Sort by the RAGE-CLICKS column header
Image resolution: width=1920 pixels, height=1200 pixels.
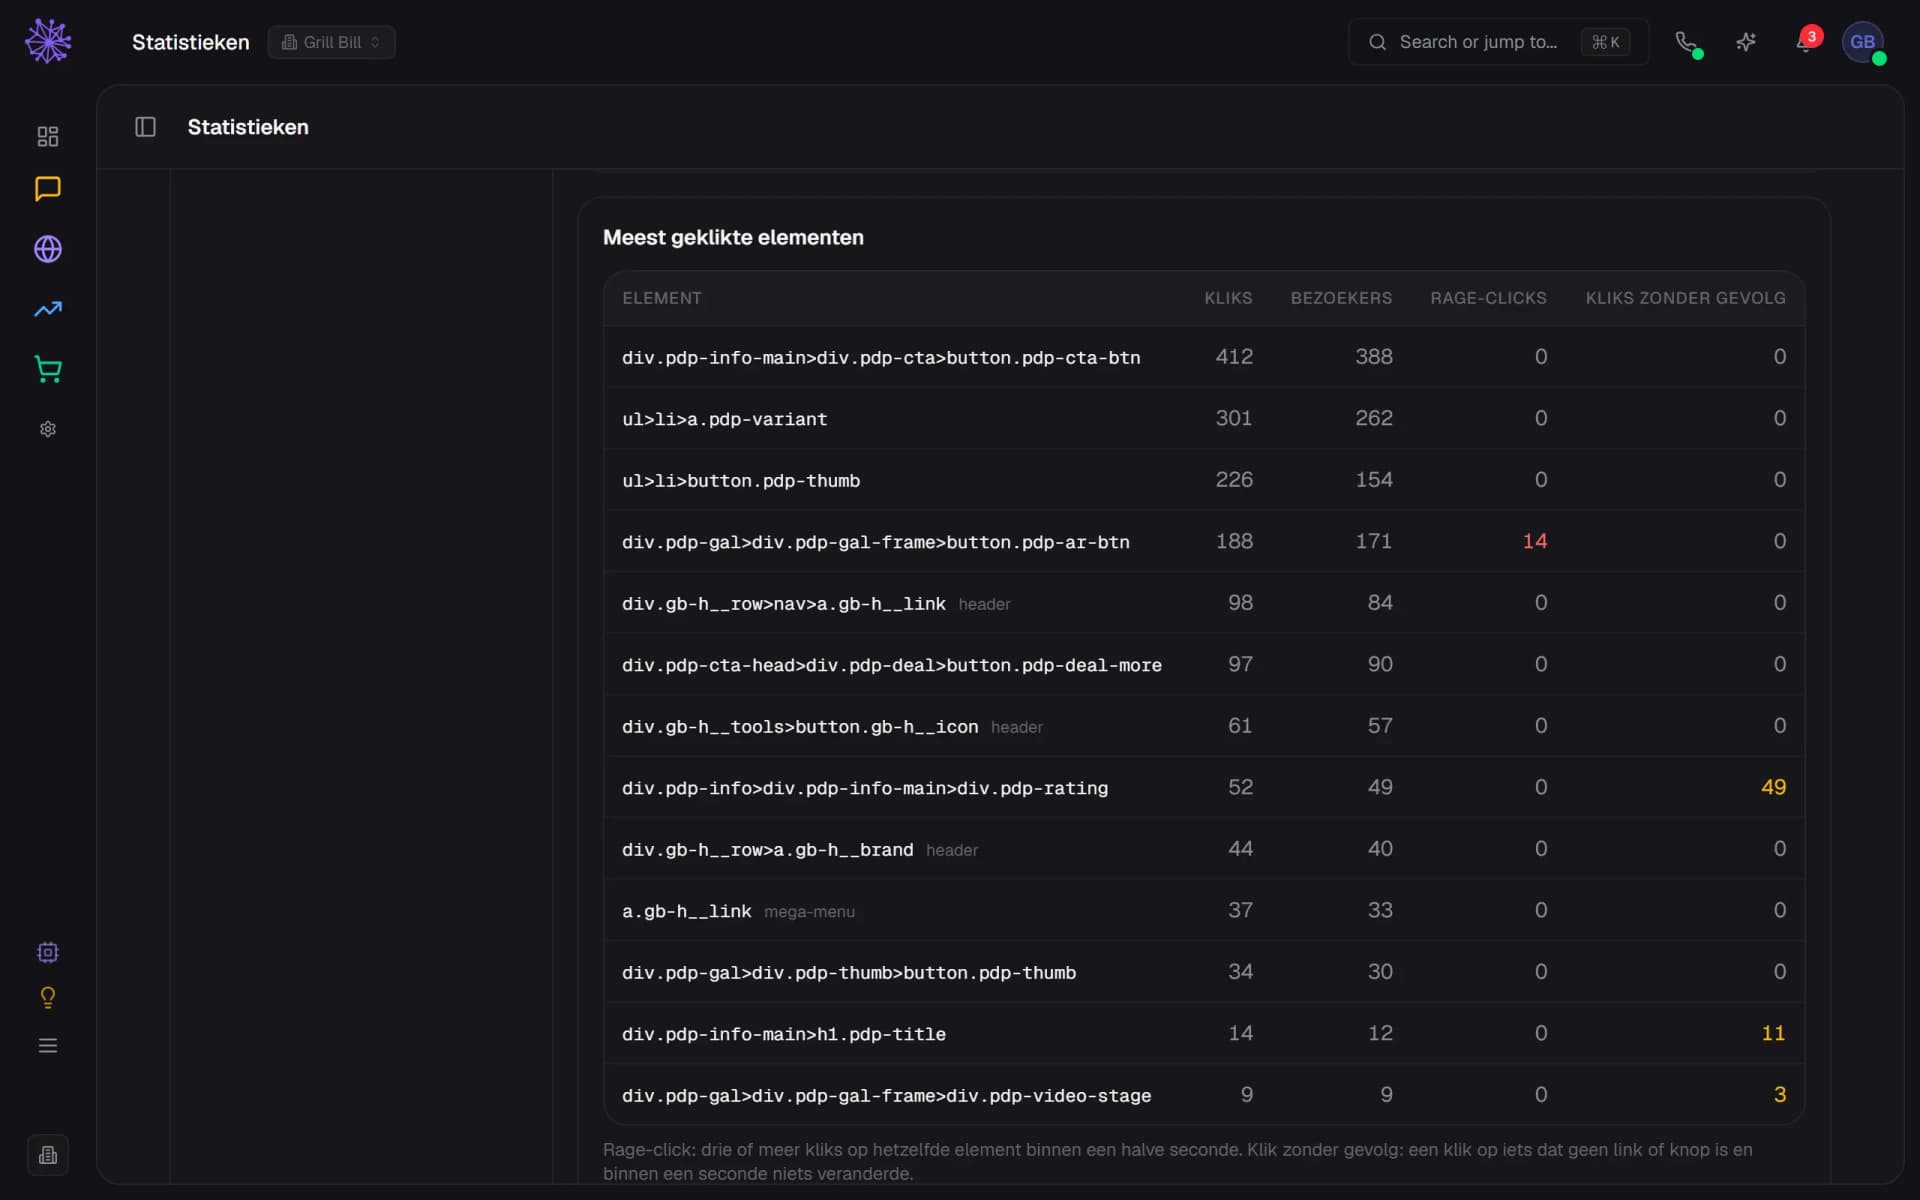tap(1488, 298)
